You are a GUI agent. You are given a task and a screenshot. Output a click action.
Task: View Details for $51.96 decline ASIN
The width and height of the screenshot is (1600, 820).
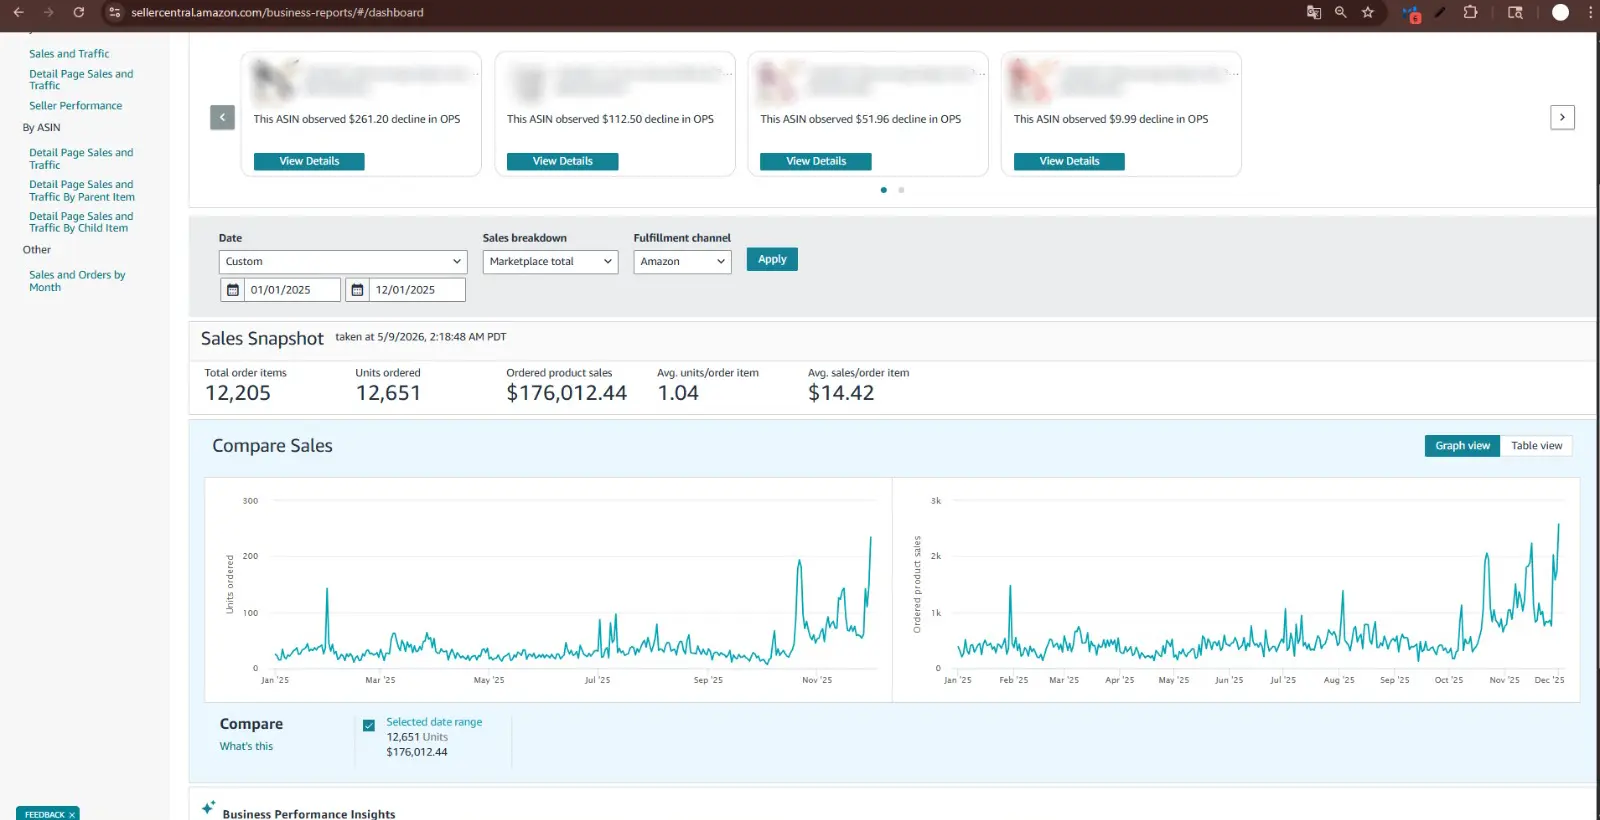[x=816, y=161]
